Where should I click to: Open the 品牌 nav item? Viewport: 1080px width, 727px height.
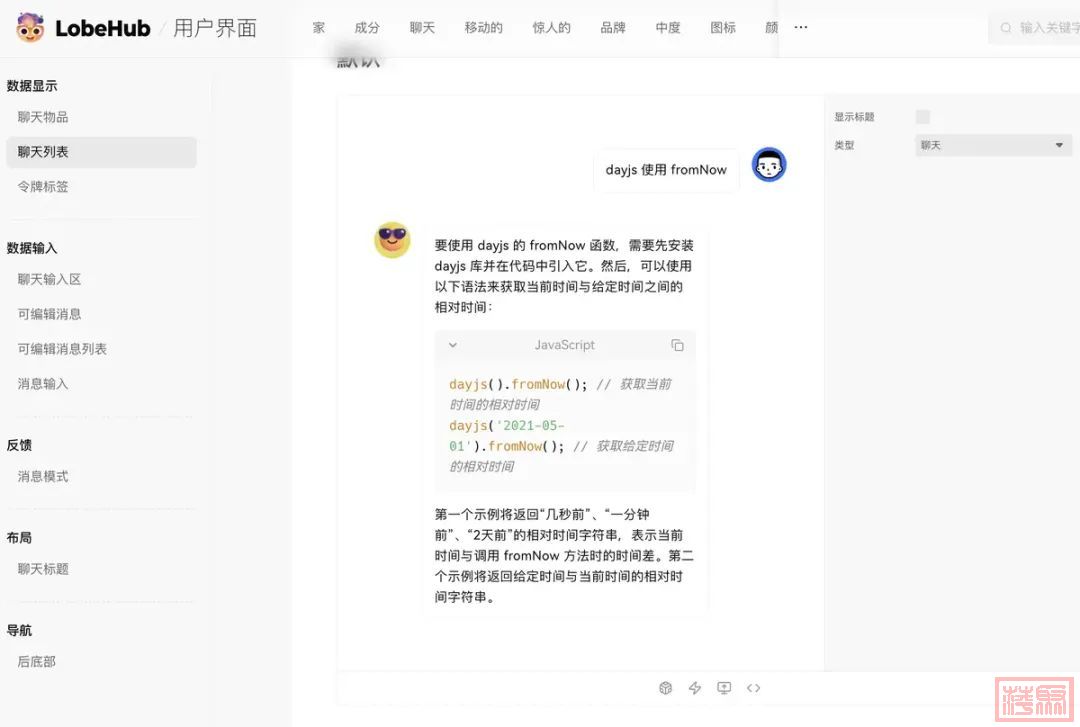pos(613,28)
